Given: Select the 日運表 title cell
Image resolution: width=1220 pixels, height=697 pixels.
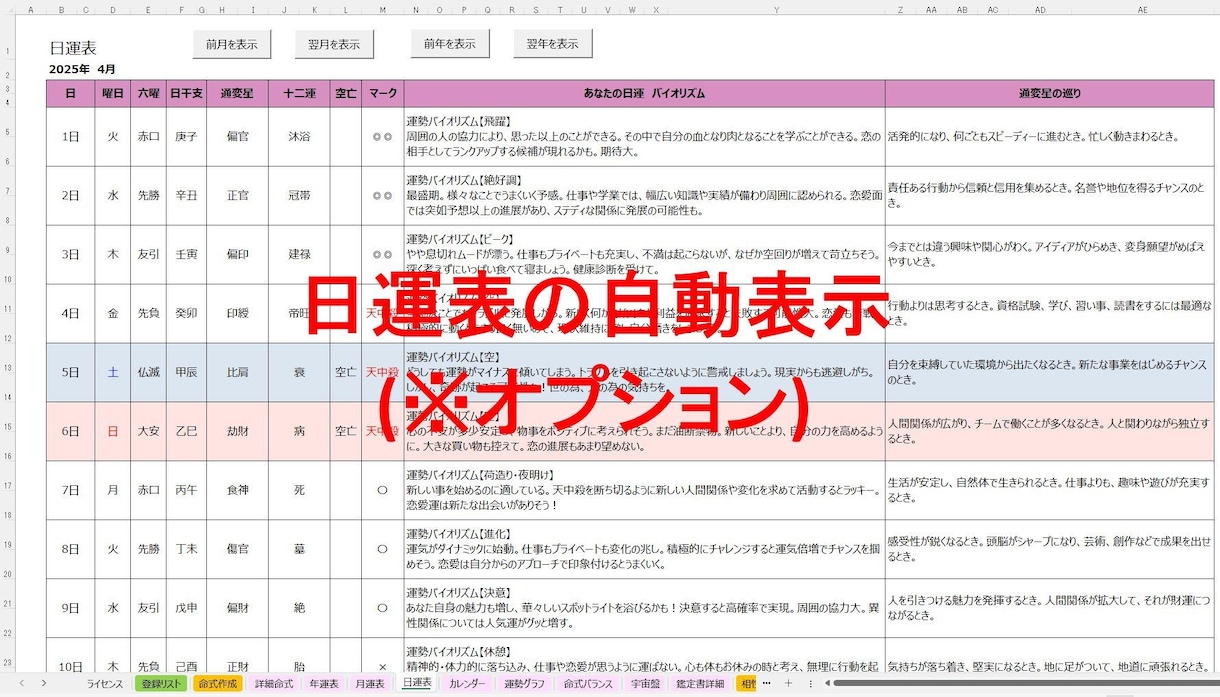Looking at the screenshot, I should click(73, 49).
